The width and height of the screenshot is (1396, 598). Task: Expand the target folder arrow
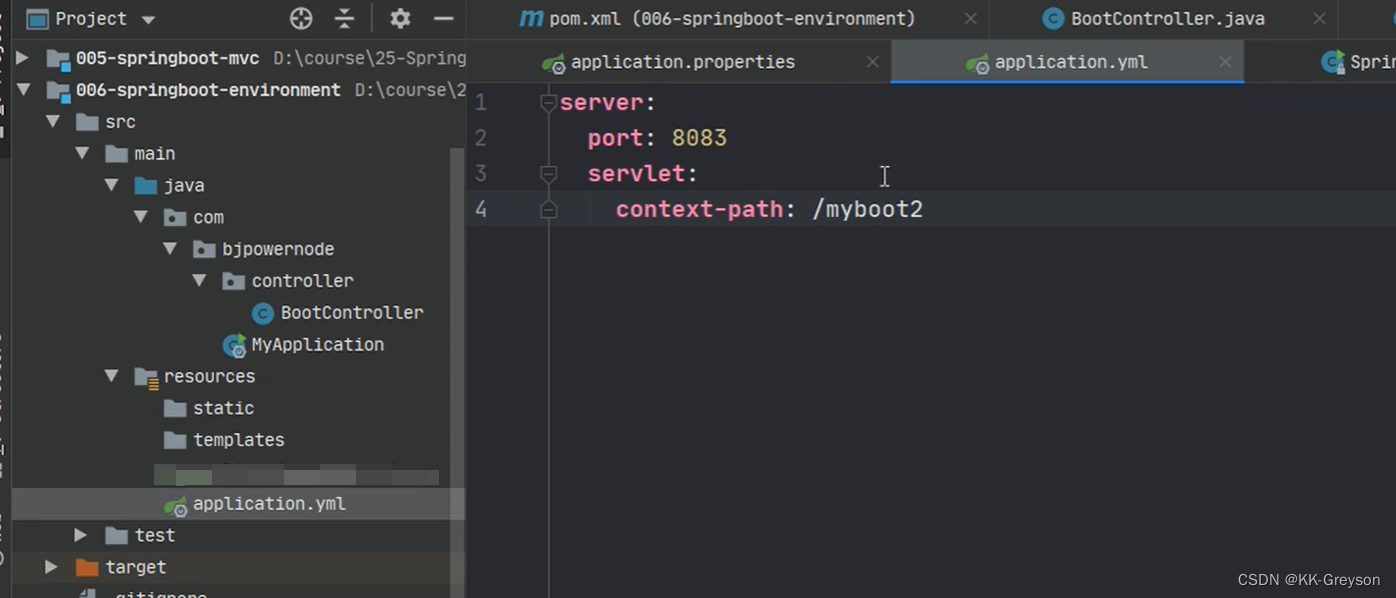[51, 567]
